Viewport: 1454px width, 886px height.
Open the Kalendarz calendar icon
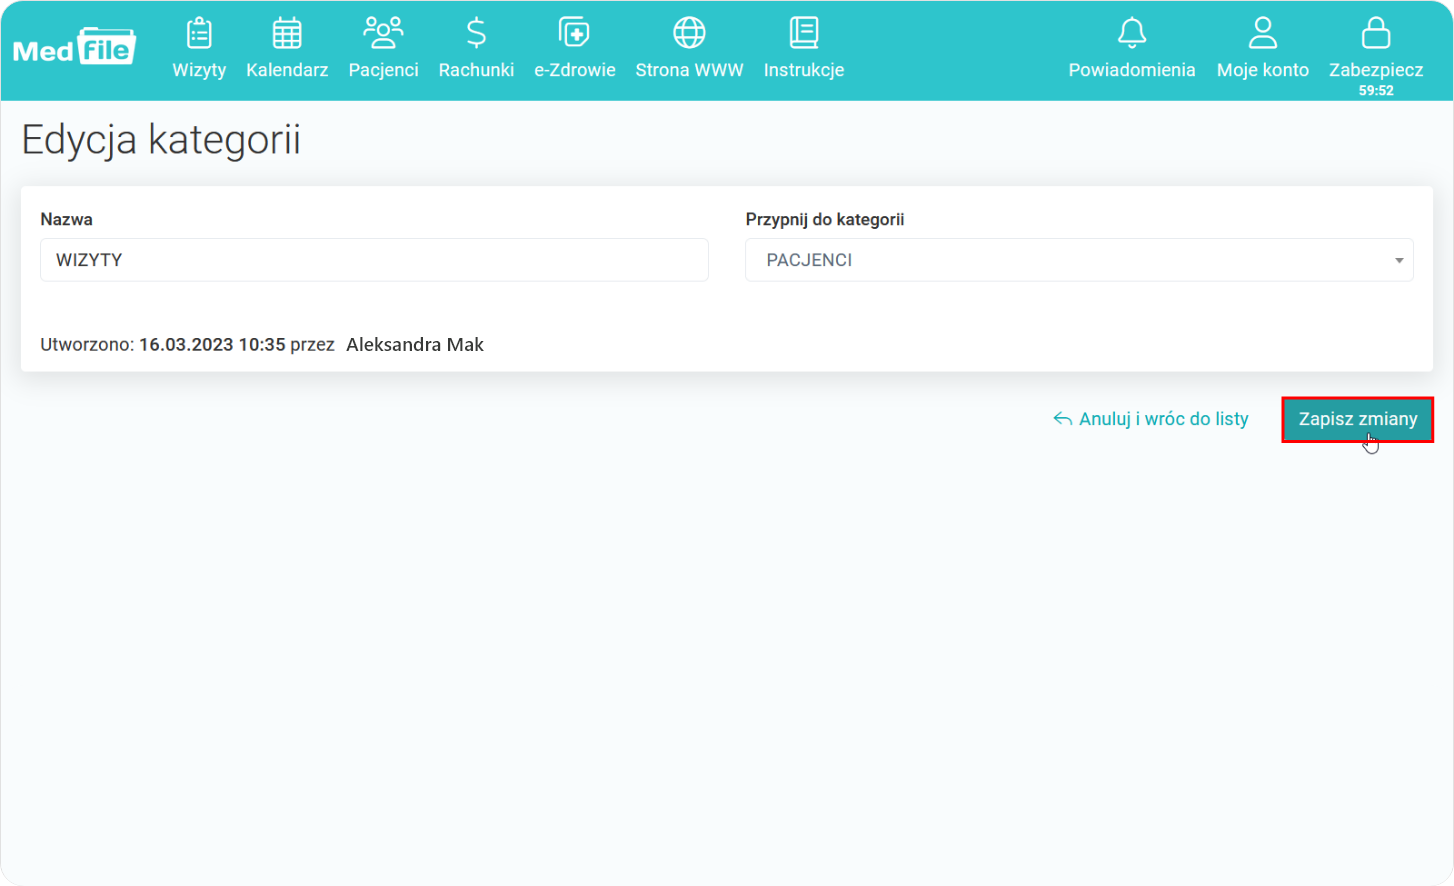pos(287,33)
